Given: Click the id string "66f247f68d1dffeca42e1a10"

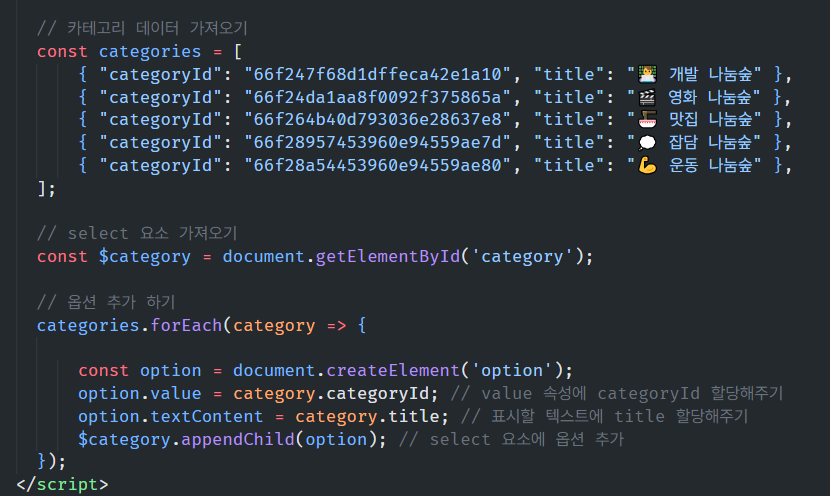Looking at the screenshot, I should tap(378, 74).
